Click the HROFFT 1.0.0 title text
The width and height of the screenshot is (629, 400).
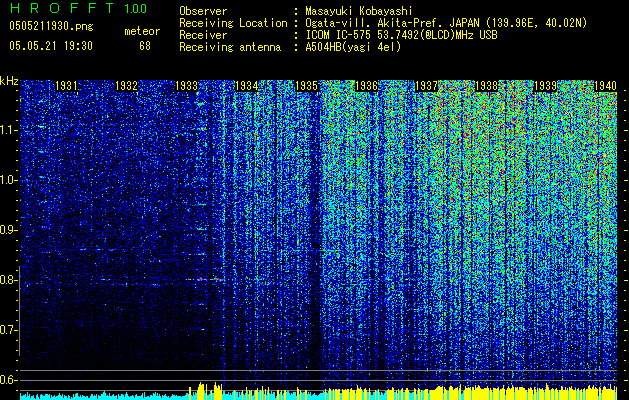78,8
